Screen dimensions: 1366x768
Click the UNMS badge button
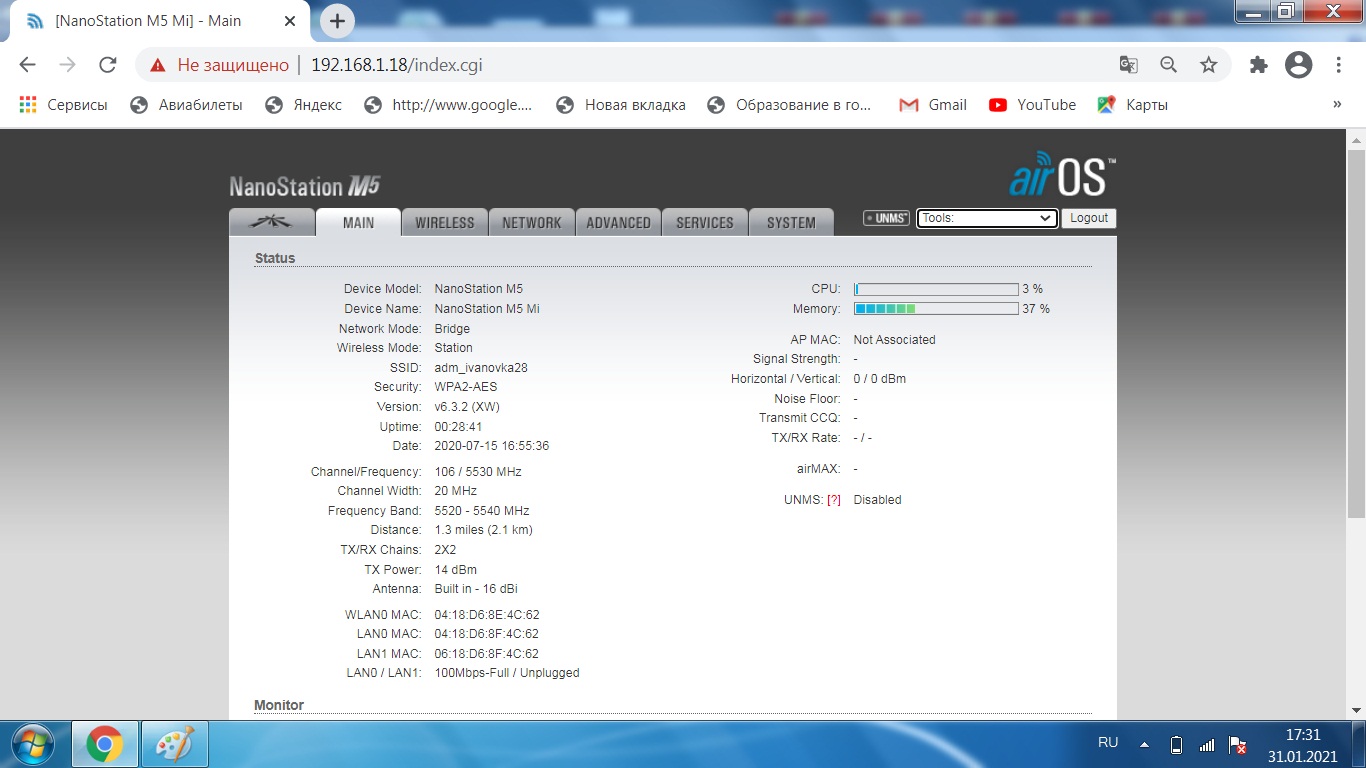click(886, 218)
